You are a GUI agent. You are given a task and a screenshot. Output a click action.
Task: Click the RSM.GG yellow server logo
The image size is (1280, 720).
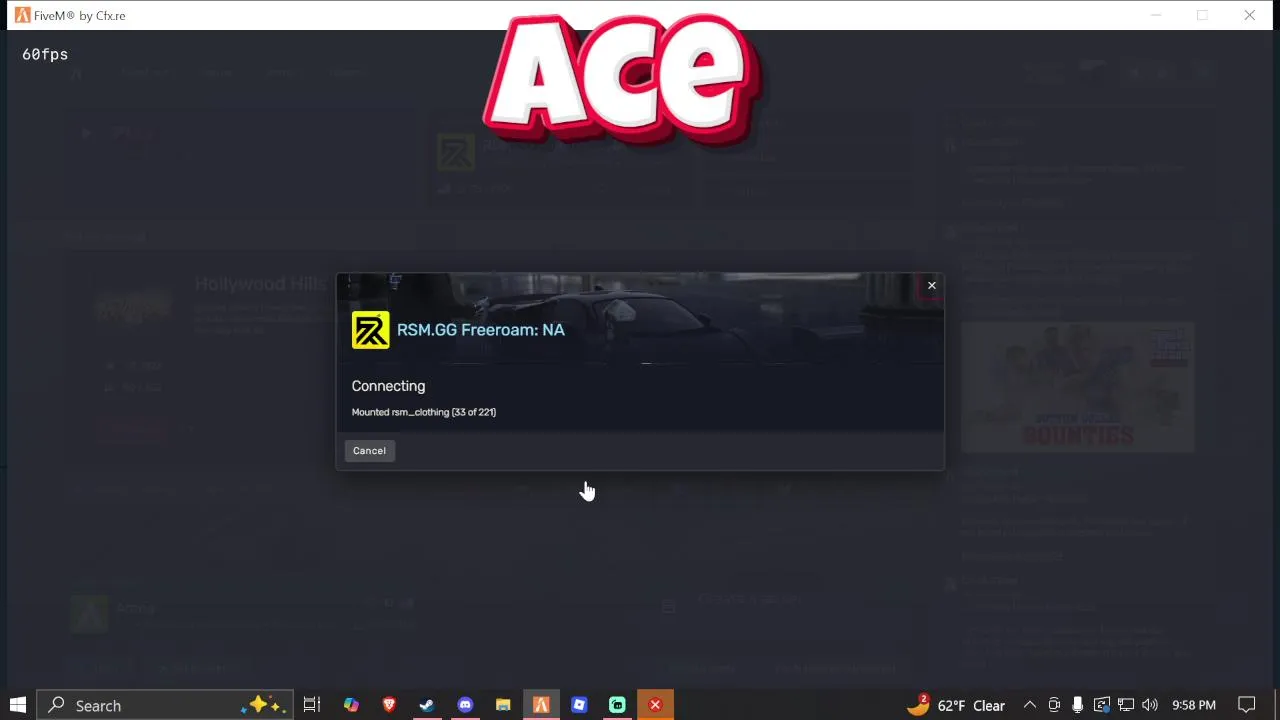(370, 330)
